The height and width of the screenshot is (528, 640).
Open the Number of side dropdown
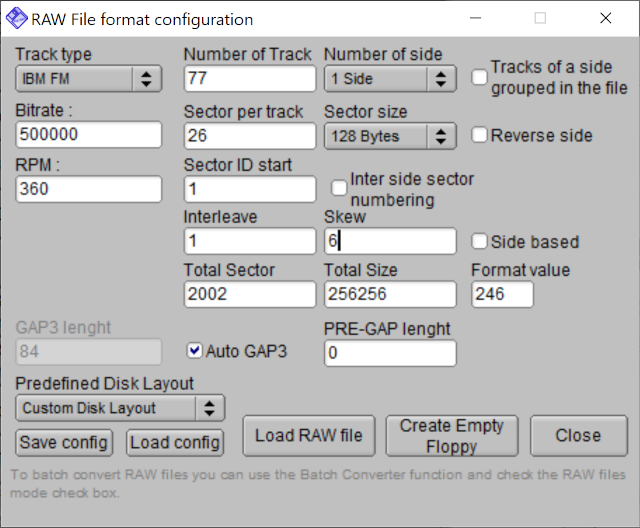pyautogui.click(x=390, y=78)
